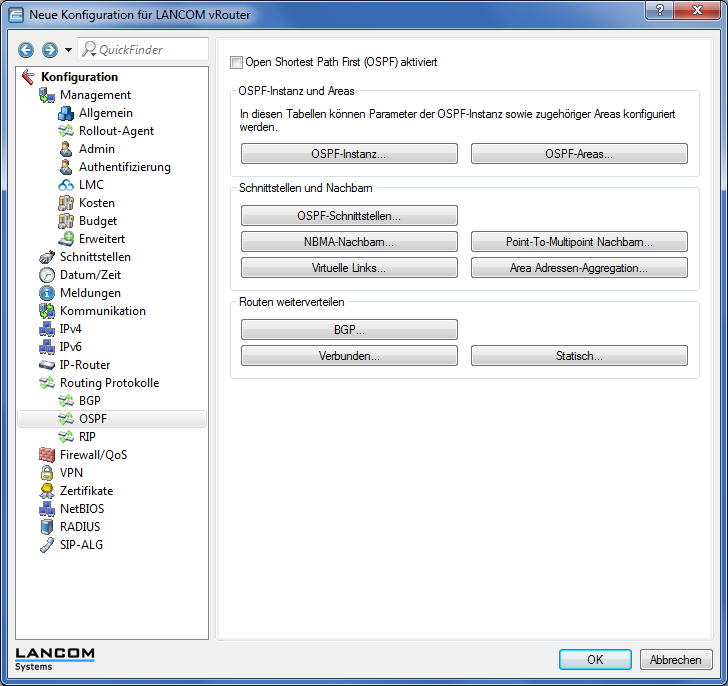This screenshot has width=728, height=686.
Task: Select the Firewall/QoS icon in tree
Action: (x=47, y=455)
